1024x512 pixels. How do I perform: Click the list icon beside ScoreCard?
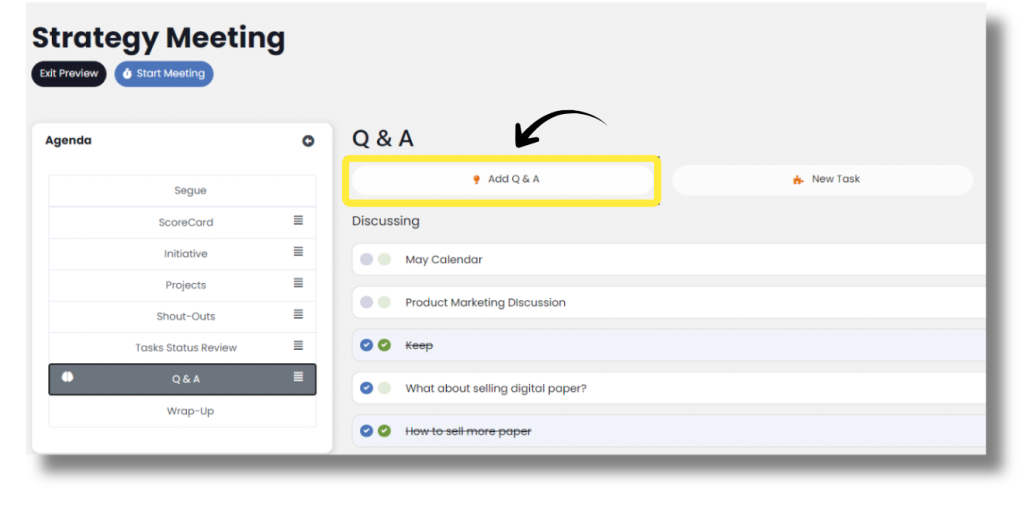(x=298, y=221)
